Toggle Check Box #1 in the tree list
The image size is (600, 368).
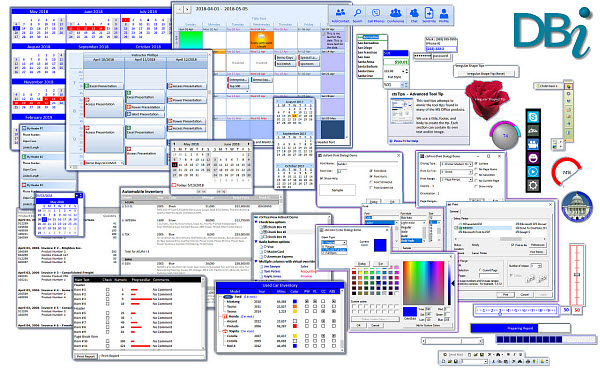click(x=264, y=227)
